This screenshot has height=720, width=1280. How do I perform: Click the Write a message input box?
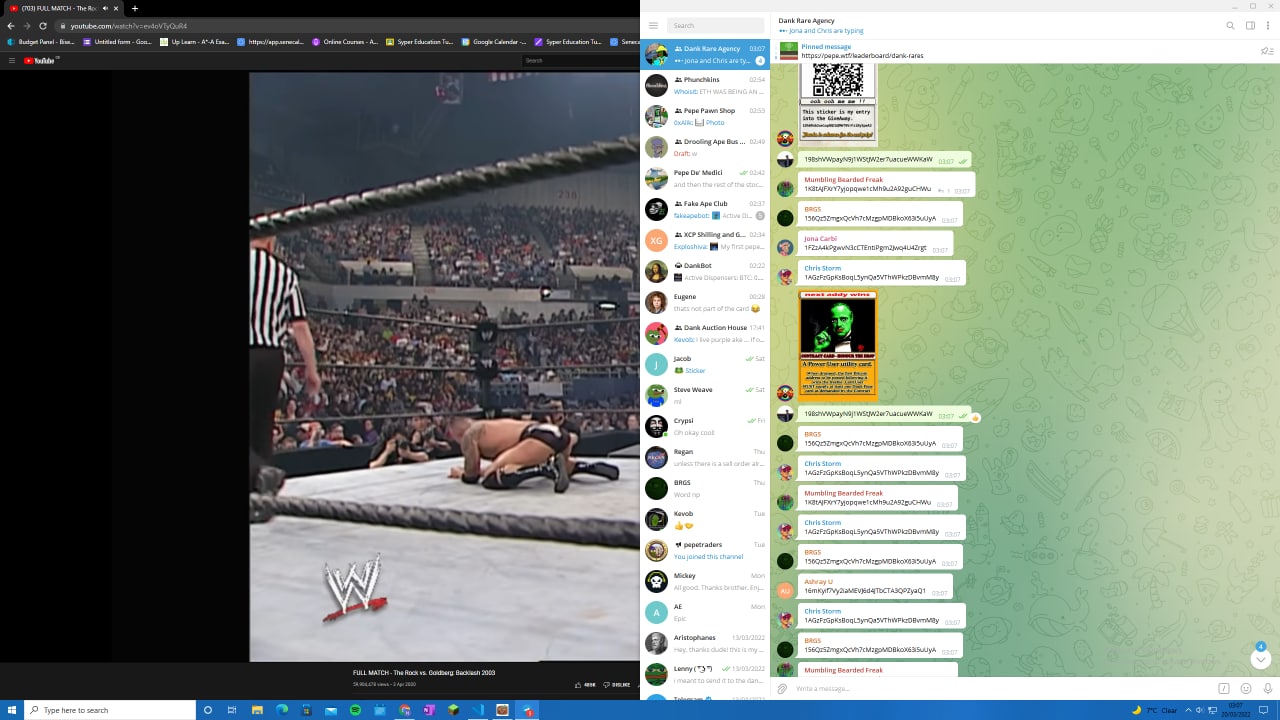click(x=1002, y=689)
